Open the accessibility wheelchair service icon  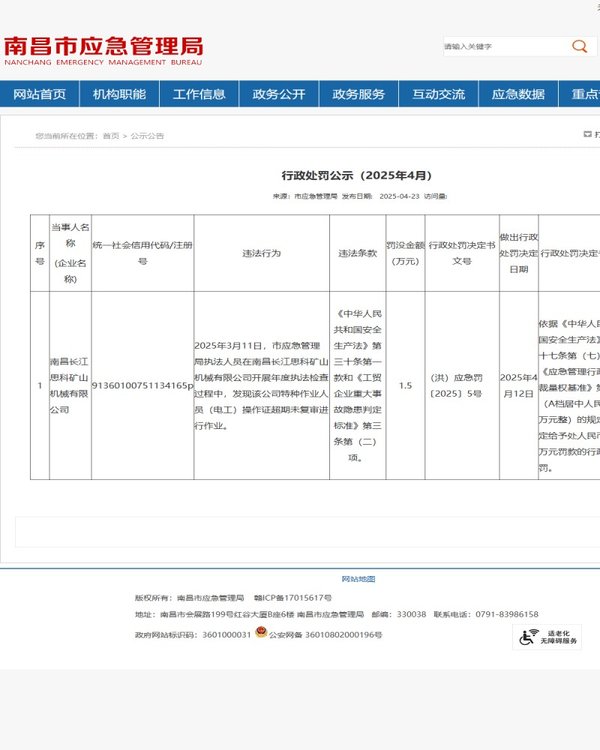point(546,636)
